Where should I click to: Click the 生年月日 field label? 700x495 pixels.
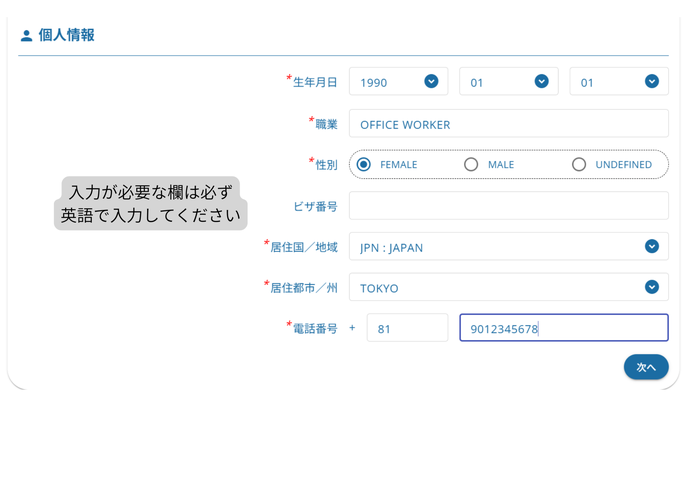[314, 83]
